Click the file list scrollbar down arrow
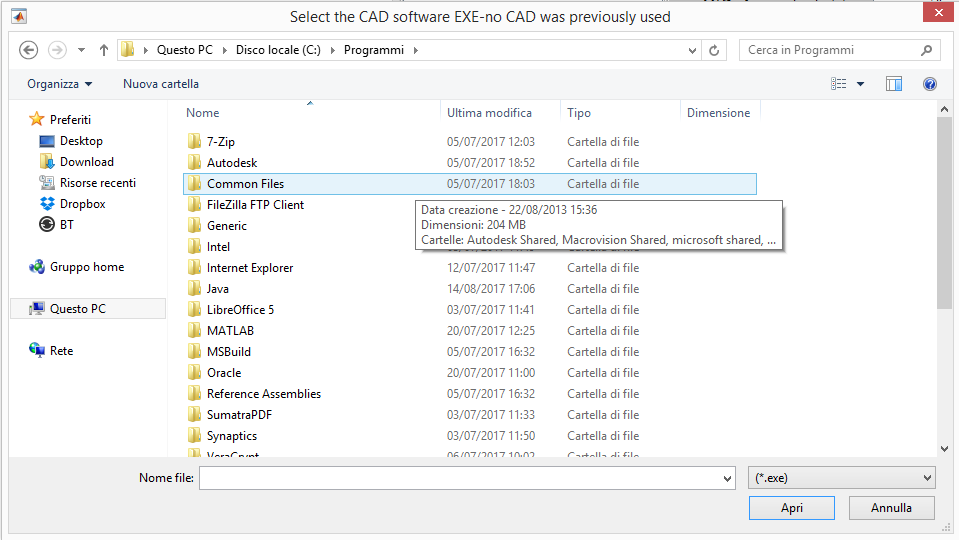The width and height of the screenshot is (959, 540). point(944,448)
